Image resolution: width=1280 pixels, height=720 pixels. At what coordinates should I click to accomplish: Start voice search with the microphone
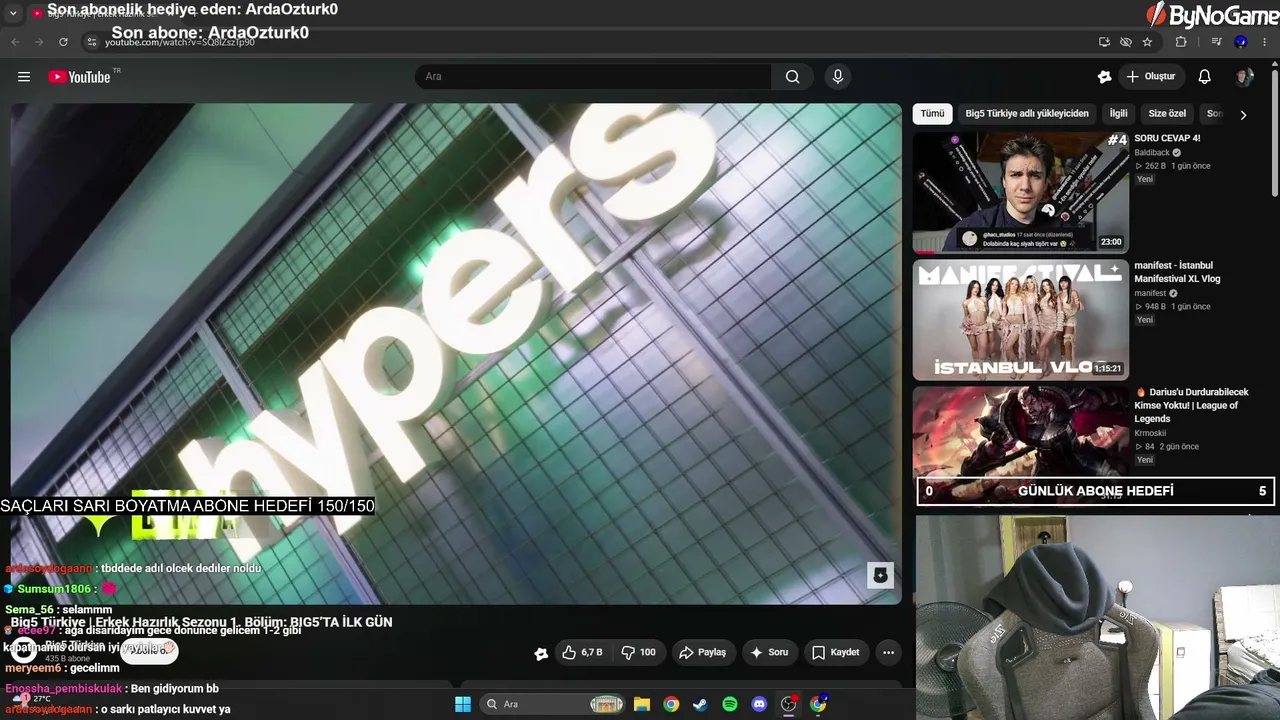coord(838,77)
